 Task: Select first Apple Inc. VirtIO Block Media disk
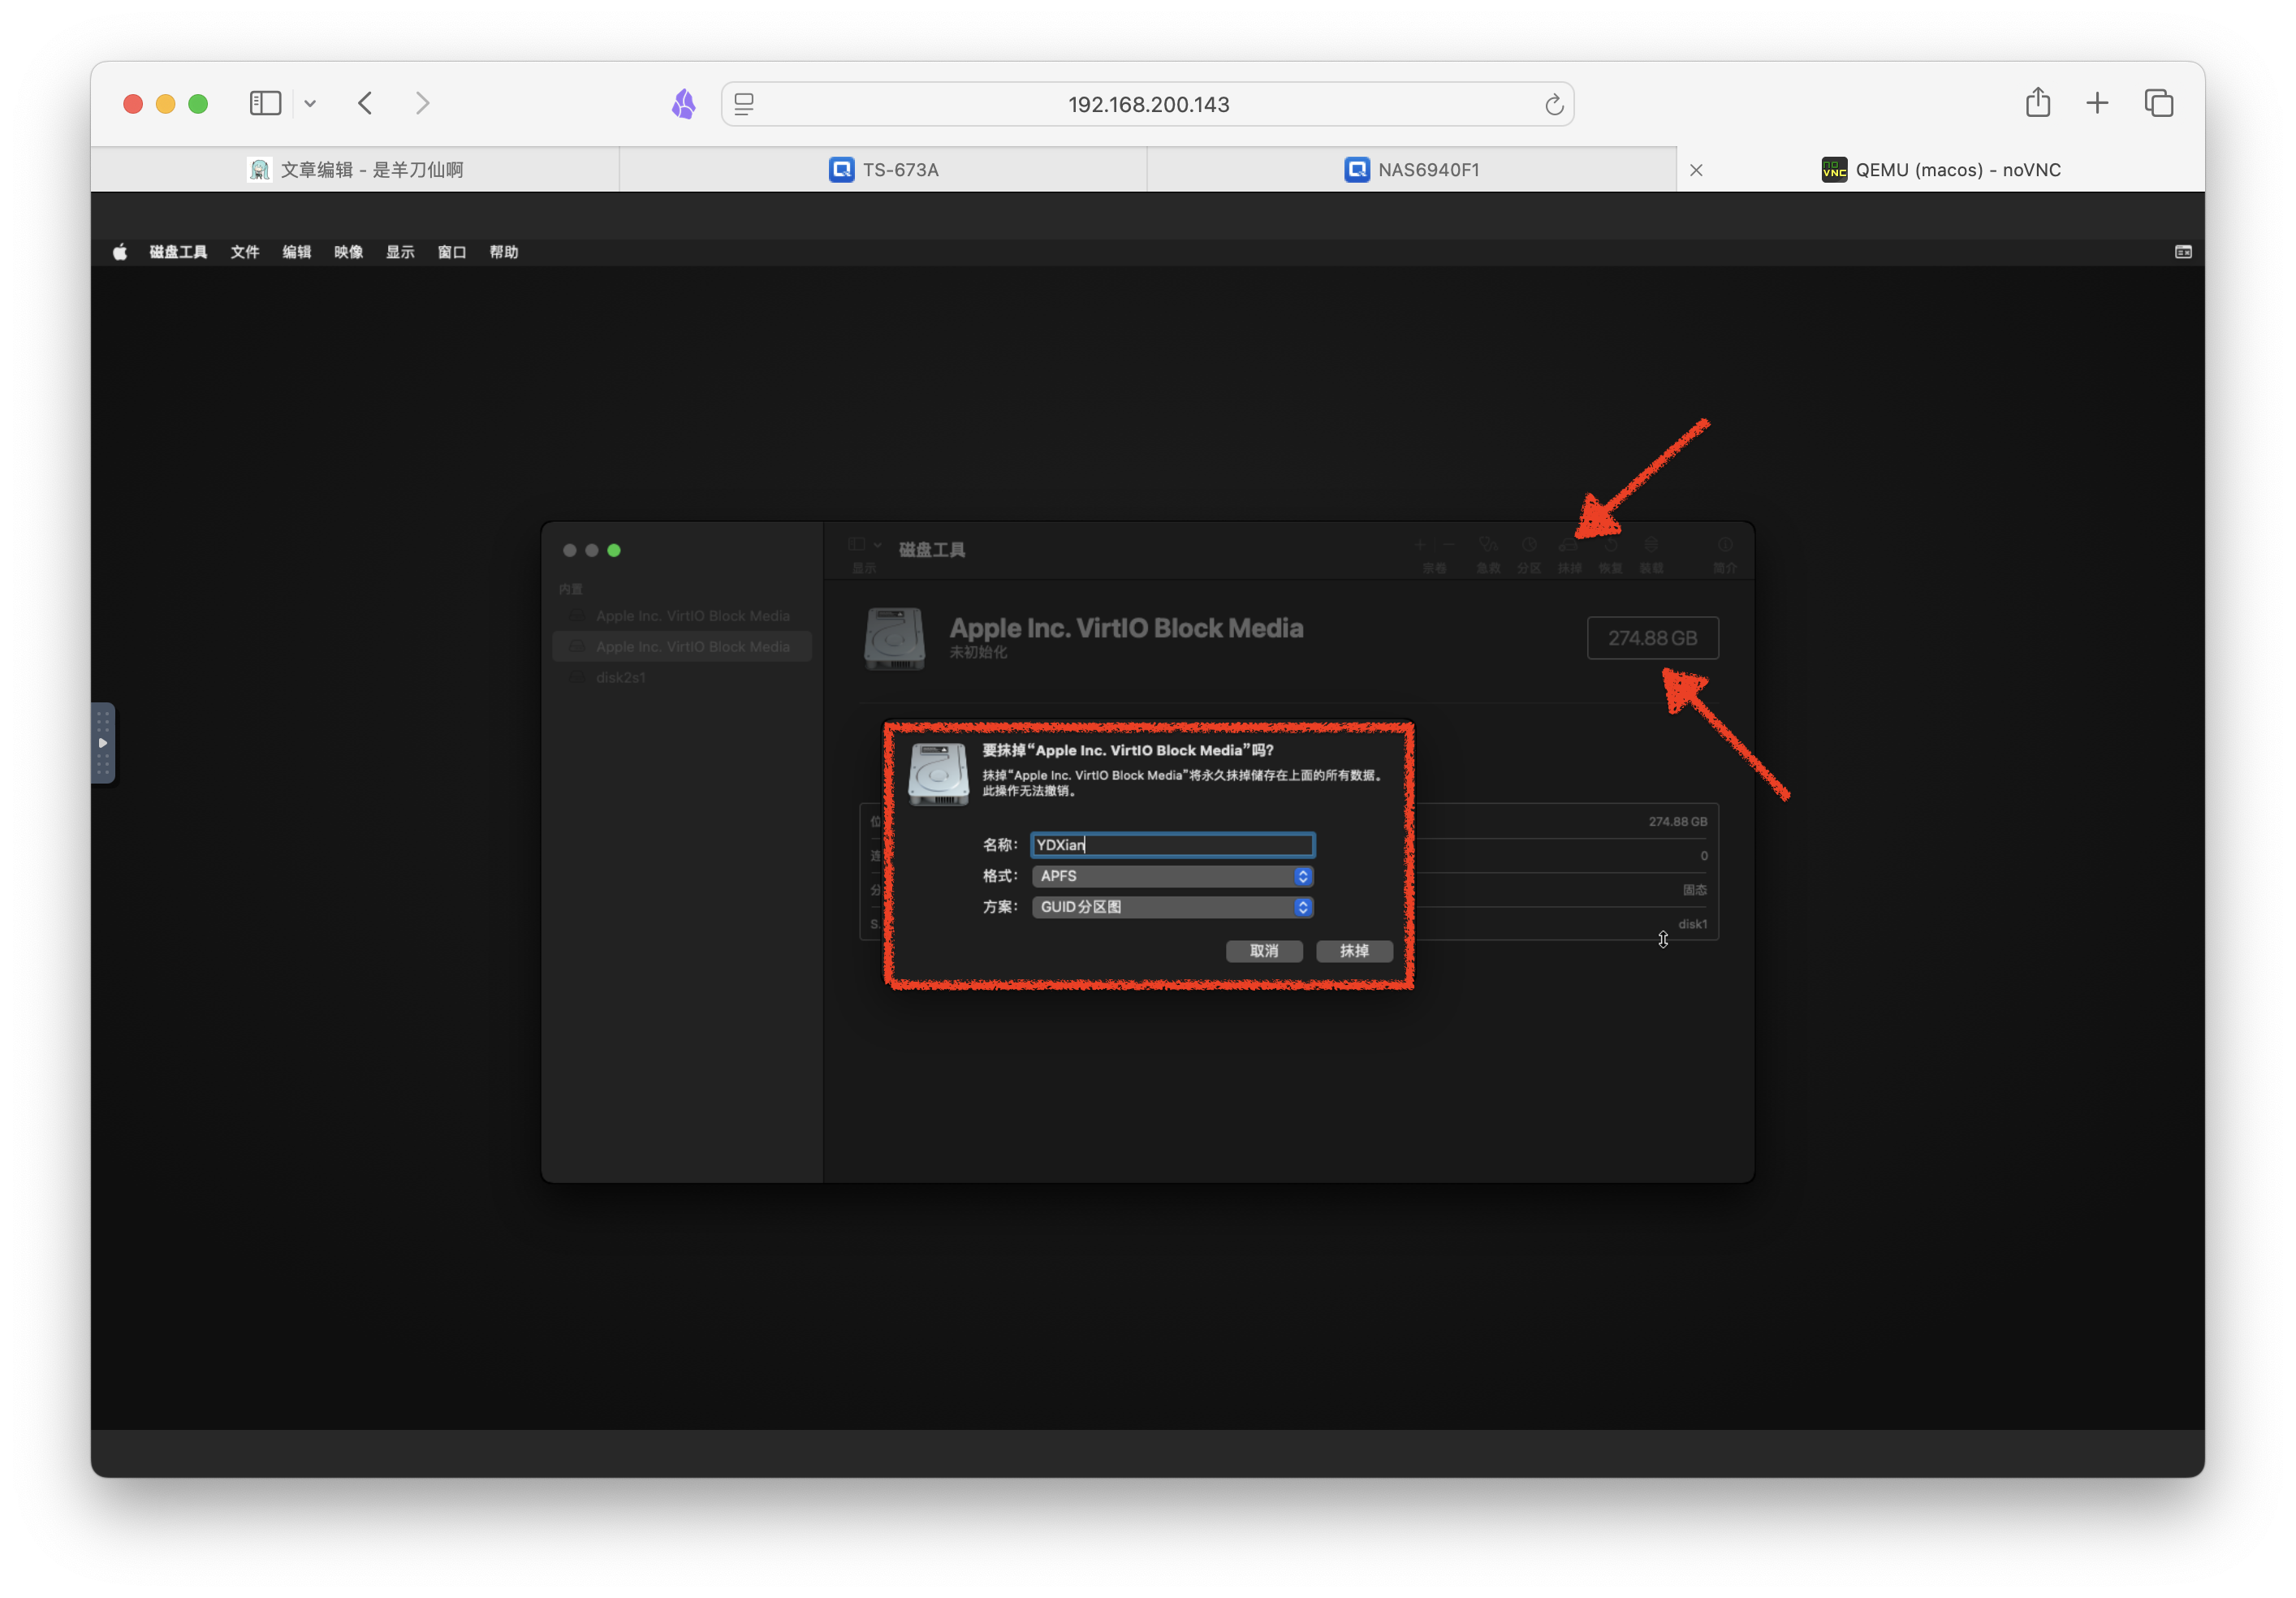(682, 616)
